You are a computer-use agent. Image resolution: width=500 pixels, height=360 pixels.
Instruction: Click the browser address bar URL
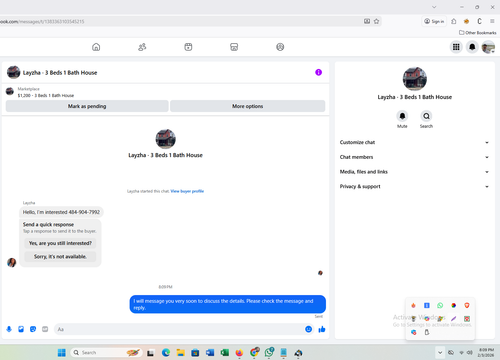(43, 22)
